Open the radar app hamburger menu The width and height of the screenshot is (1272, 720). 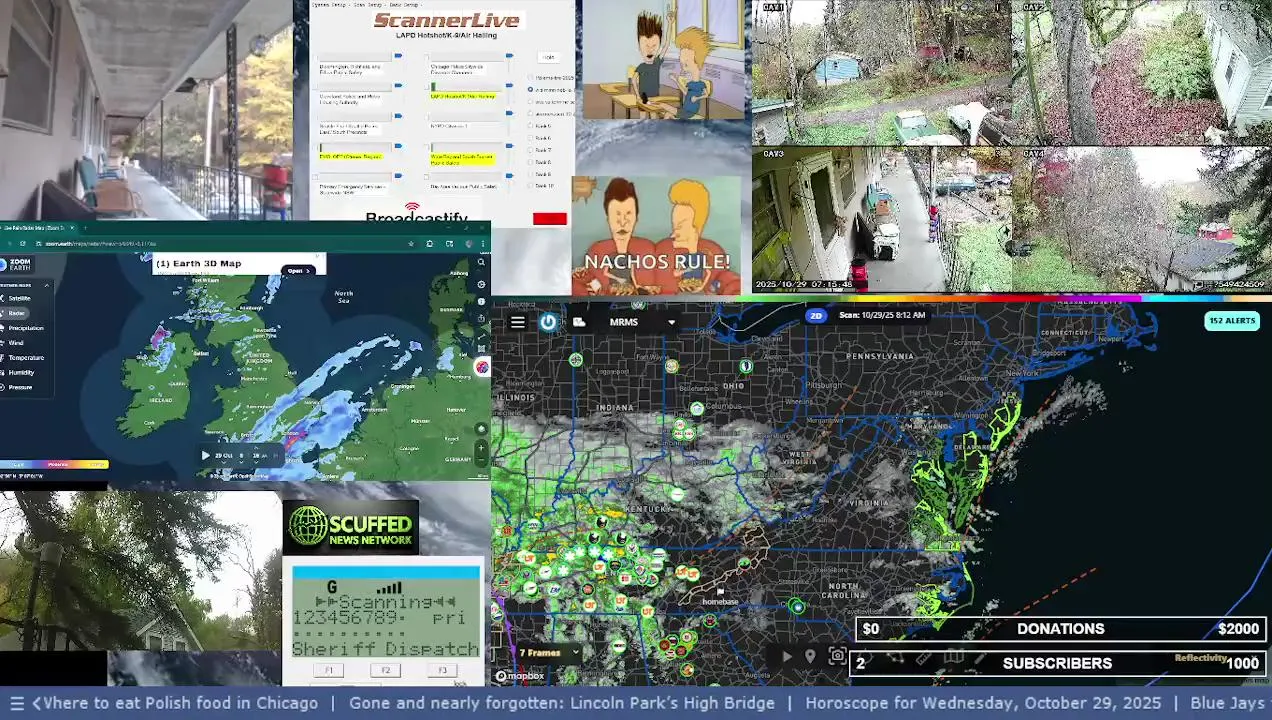[x=517, y=322]
